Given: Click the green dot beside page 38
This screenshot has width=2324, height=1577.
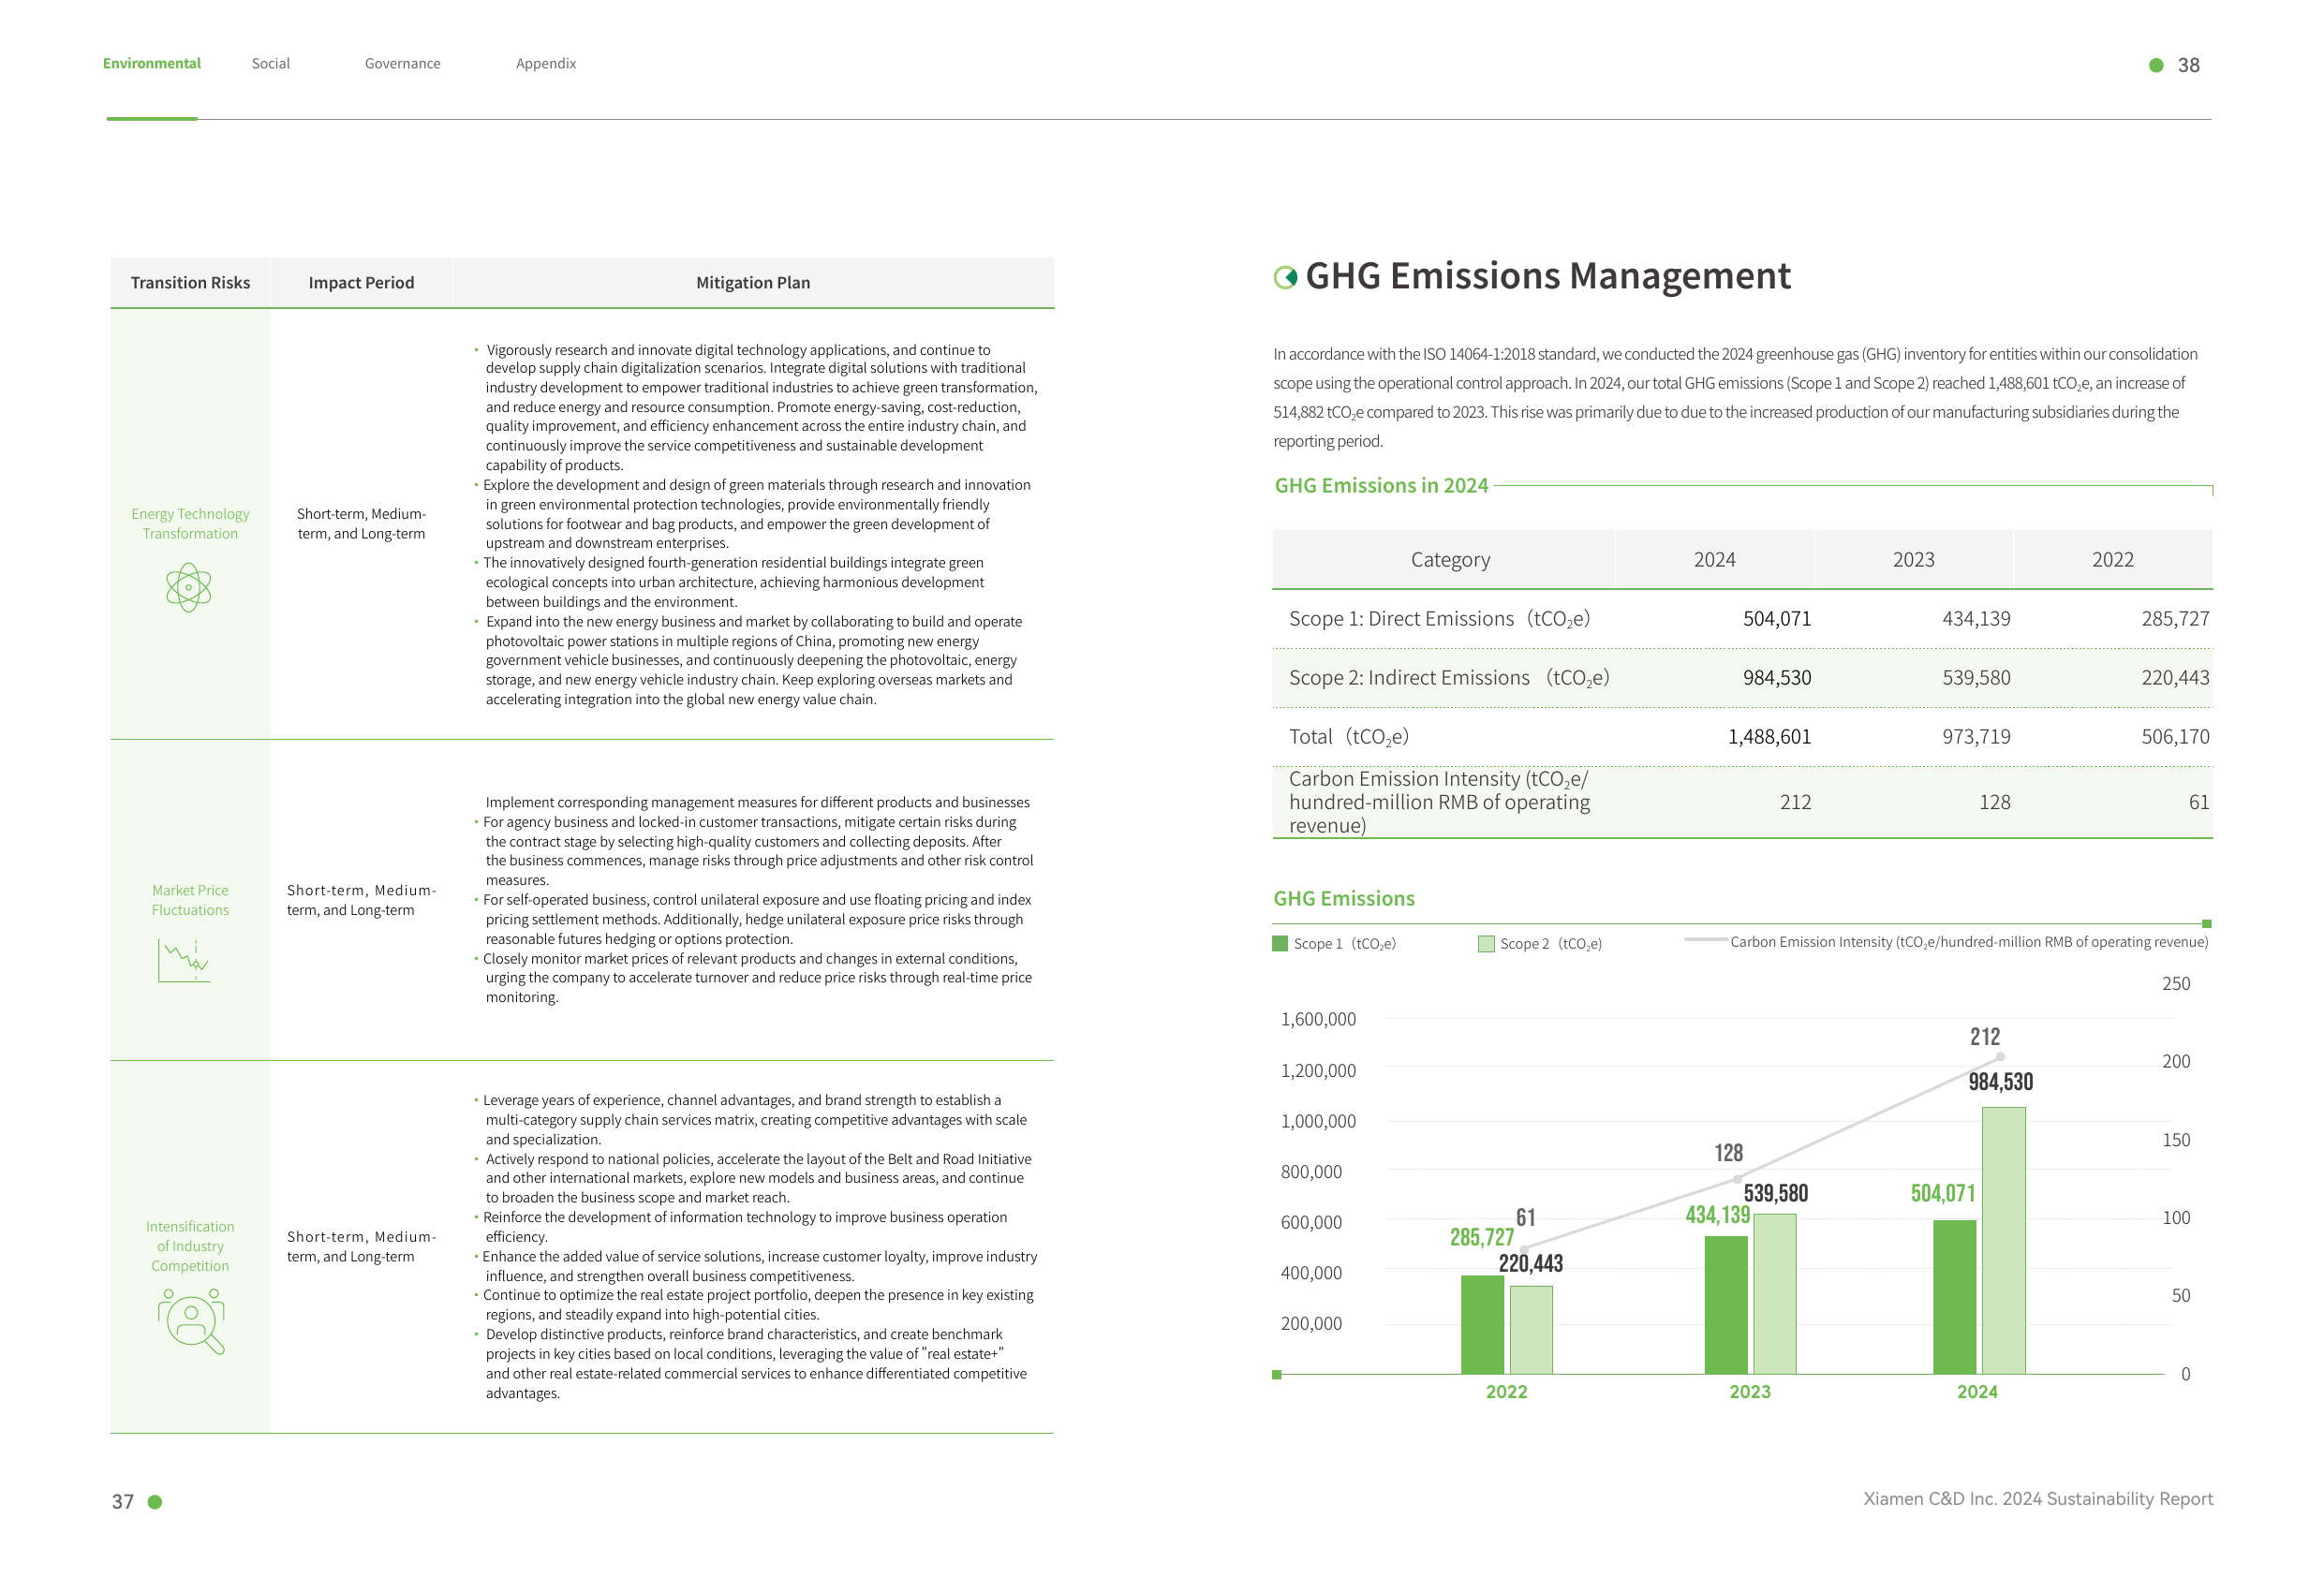Looking at the screenshot, I should click(x=2156, y=65).
